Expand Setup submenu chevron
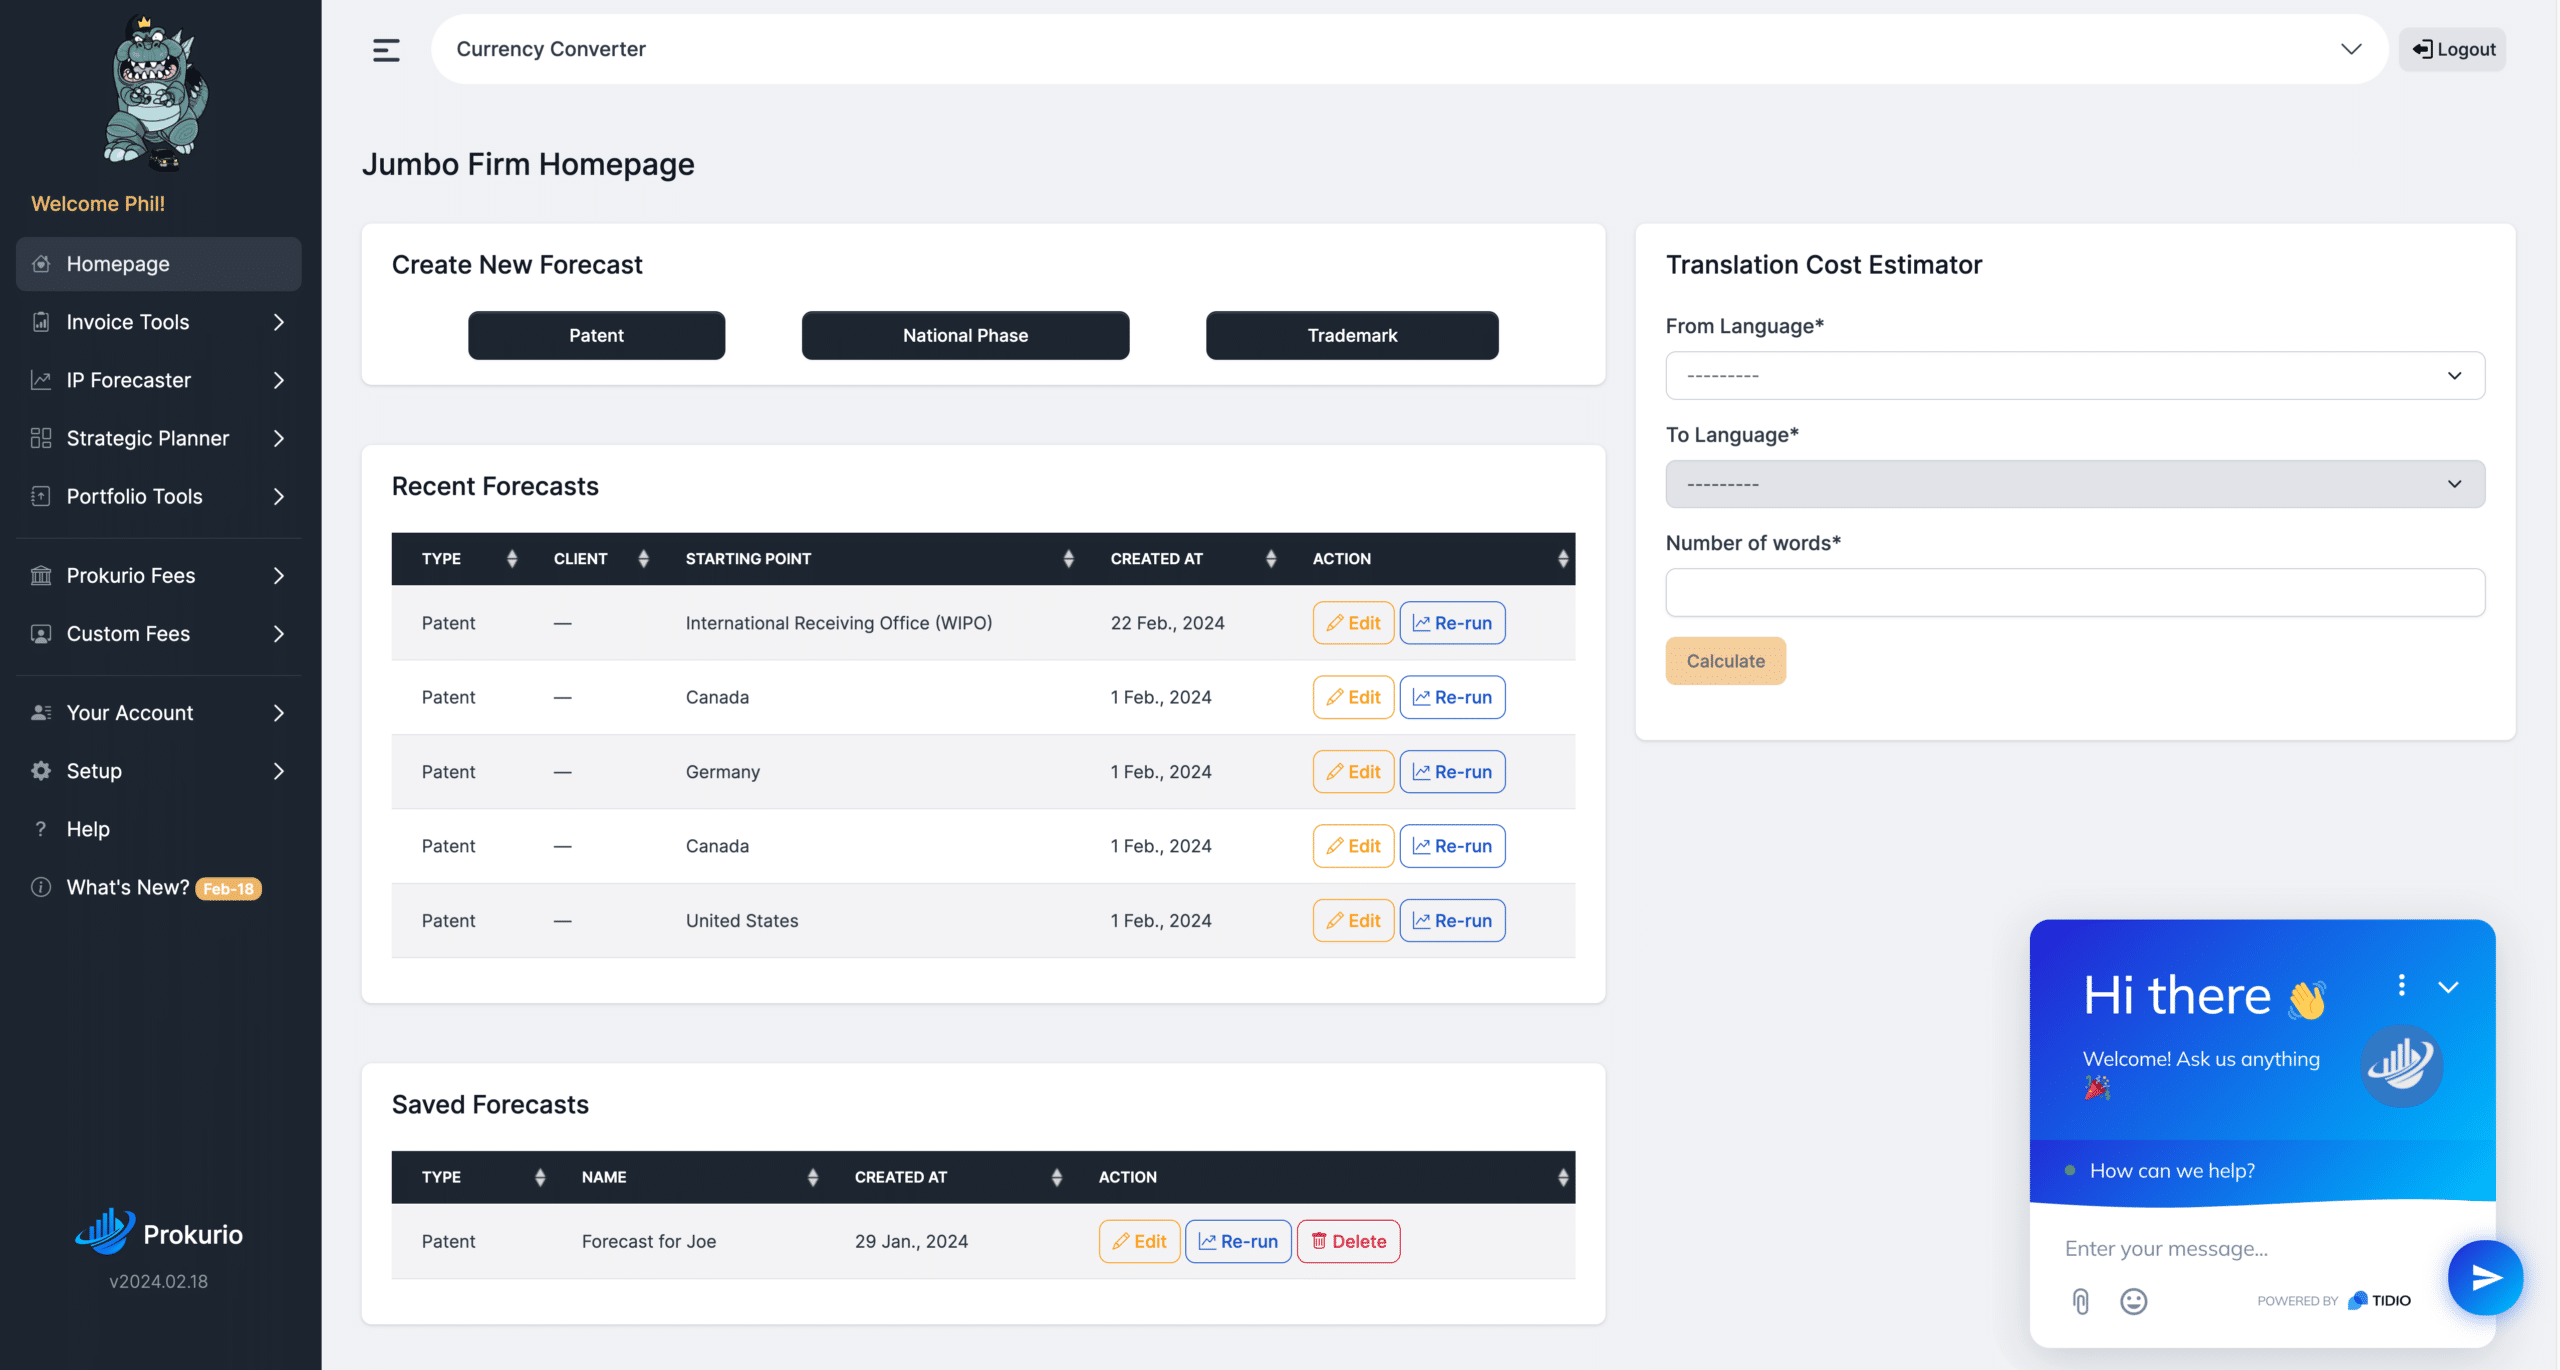Screen dimensions: 2560x1370 [x=279, y=770]
